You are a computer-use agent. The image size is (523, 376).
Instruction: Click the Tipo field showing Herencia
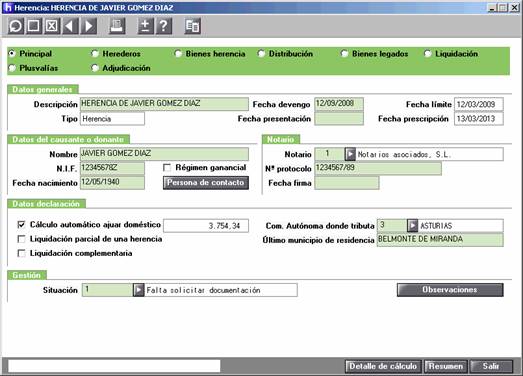112,119
